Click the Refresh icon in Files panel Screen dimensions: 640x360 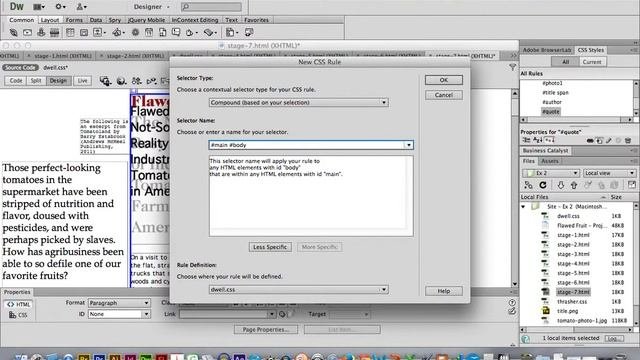point(542,185)
